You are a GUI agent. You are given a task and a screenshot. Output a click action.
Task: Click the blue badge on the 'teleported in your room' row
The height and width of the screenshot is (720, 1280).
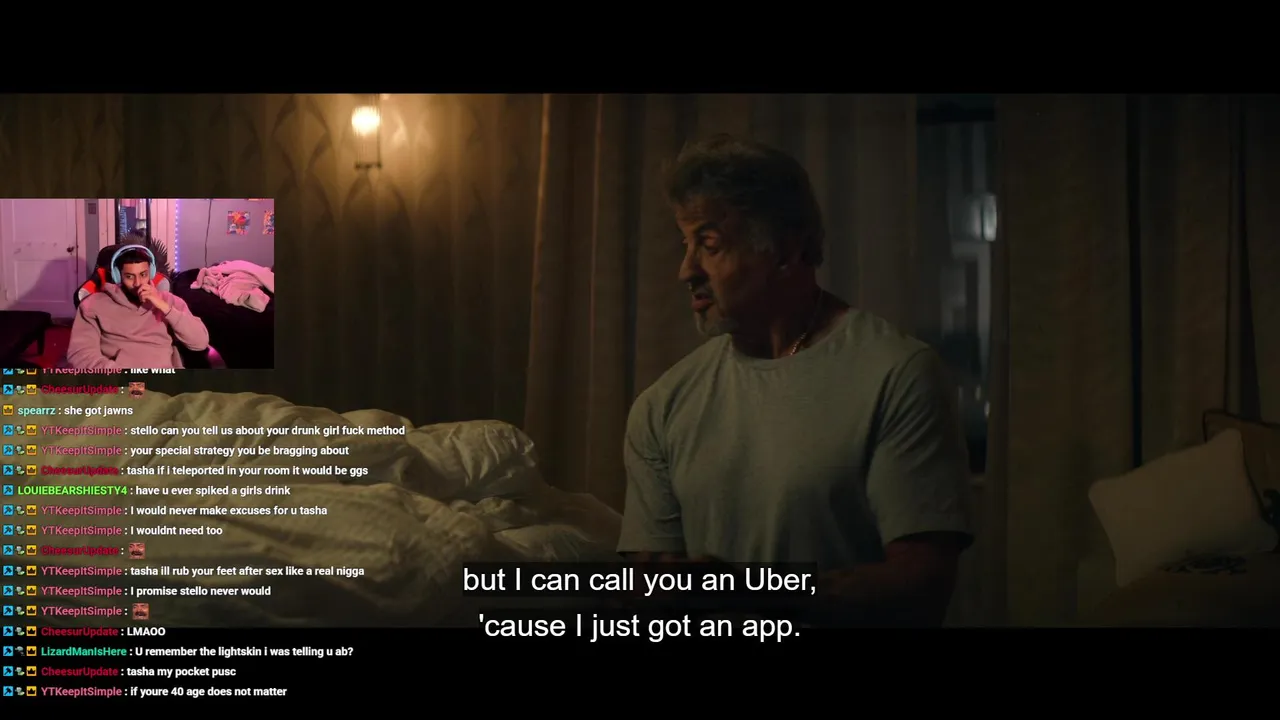pos(8,470)
